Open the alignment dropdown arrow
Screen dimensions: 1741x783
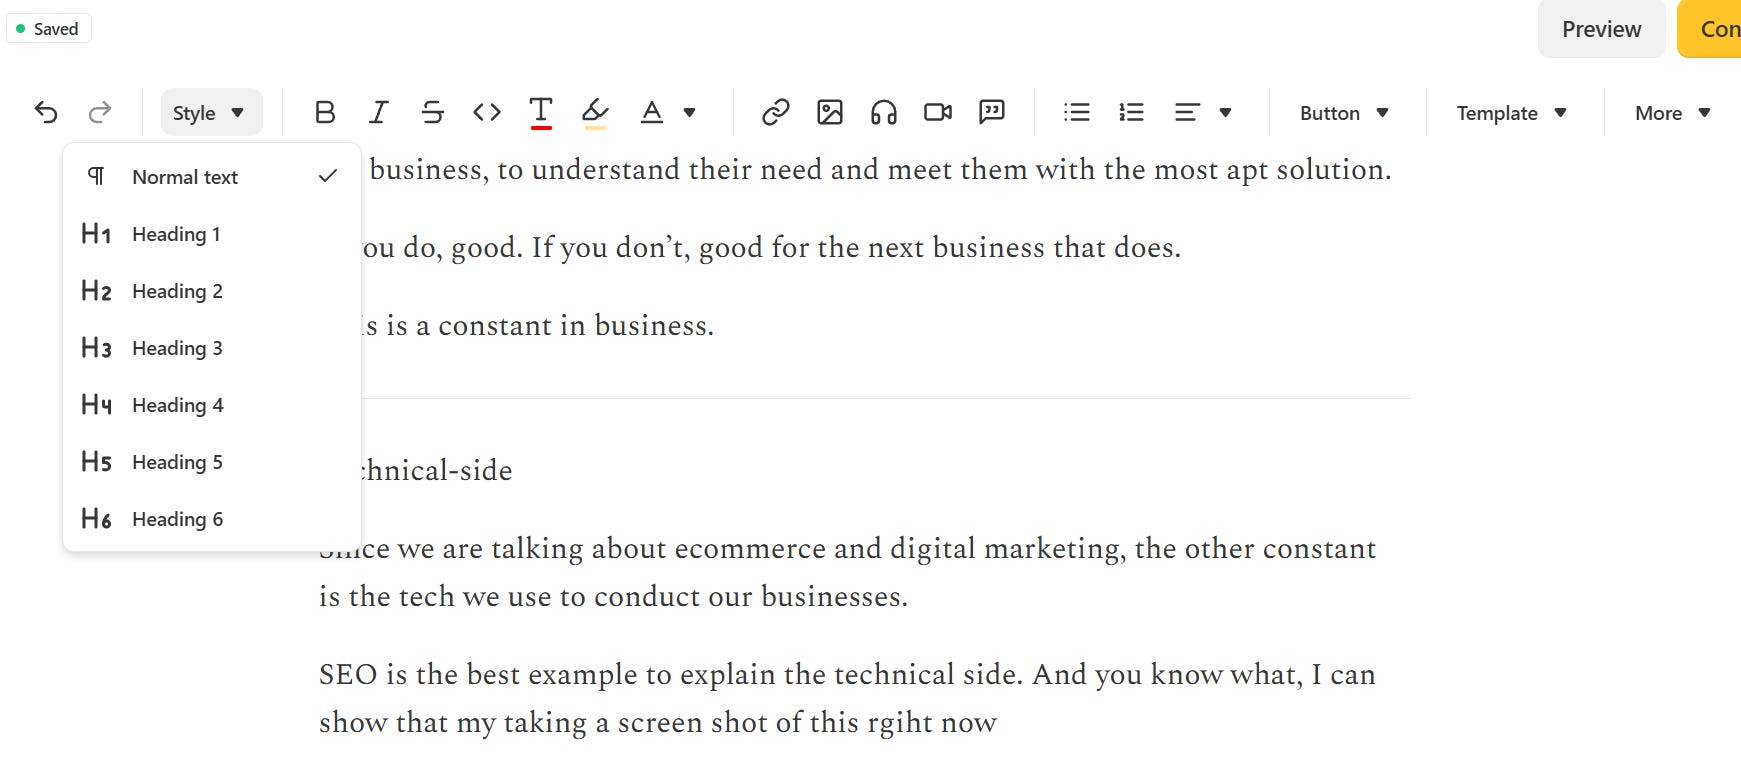[x=1225, y=112]
